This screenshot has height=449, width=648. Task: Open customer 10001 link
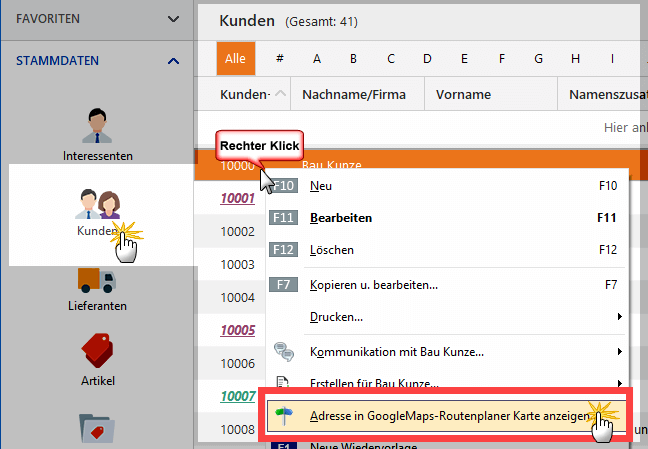click(x=237, y=199)
